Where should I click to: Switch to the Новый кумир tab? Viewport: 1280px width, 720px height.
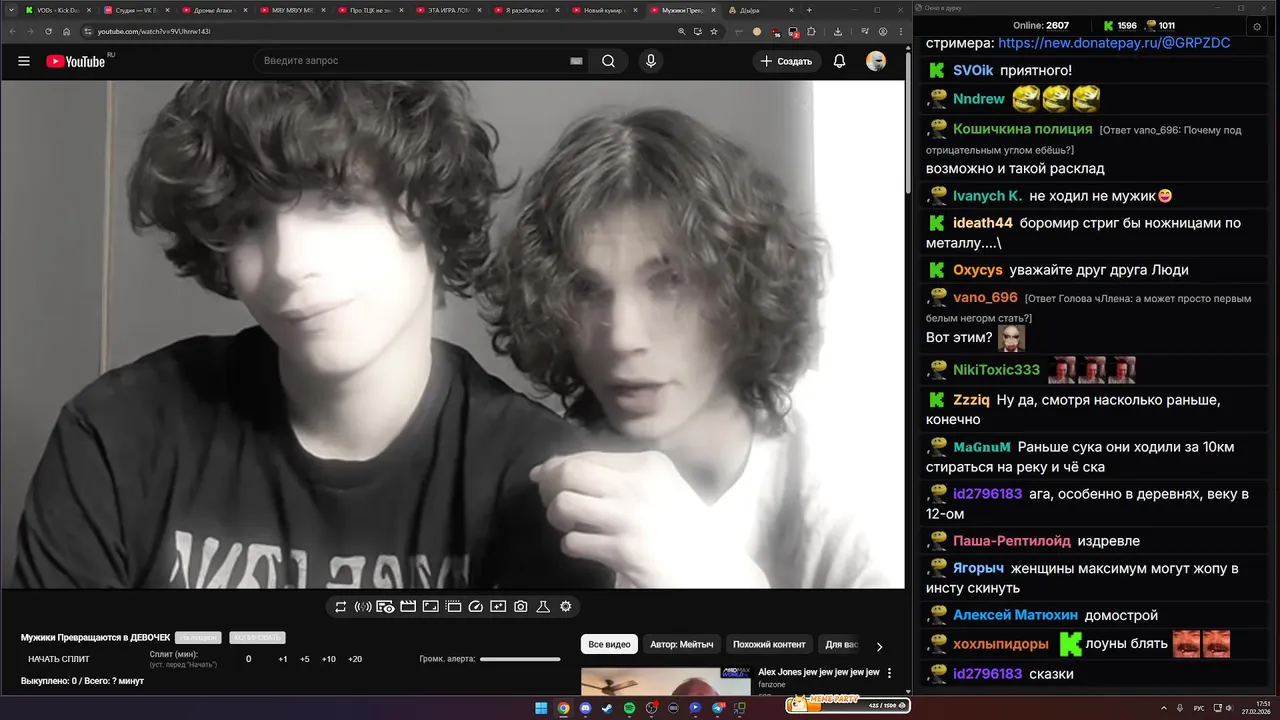(604, 10)
